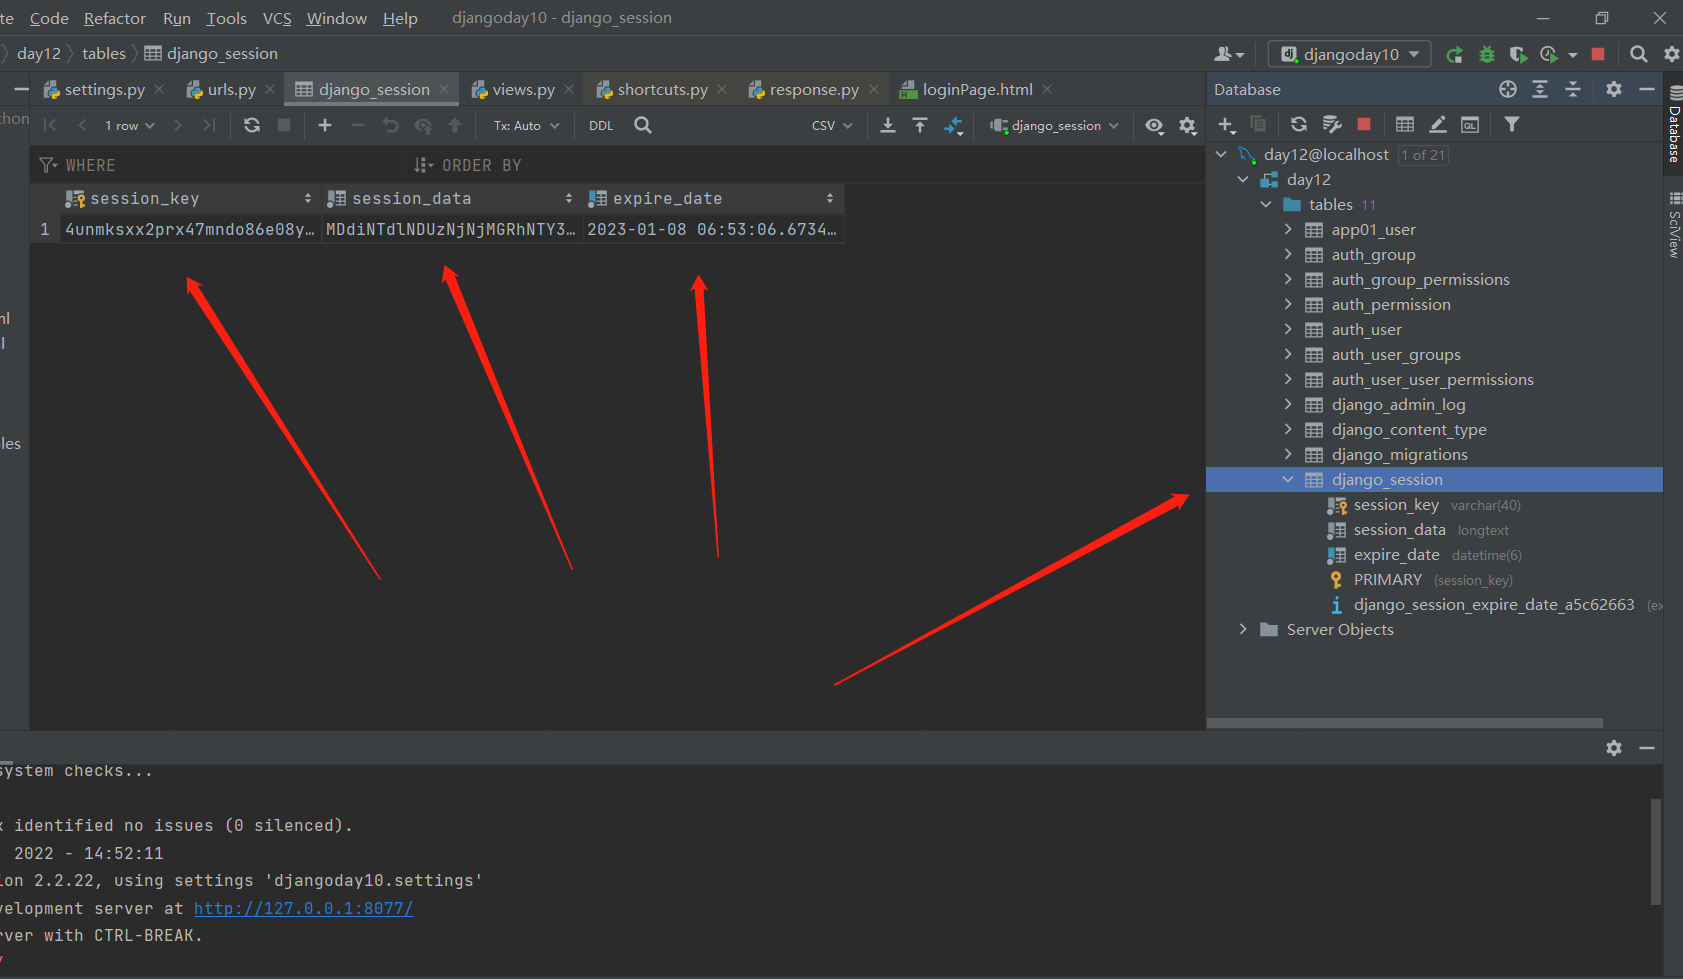Collapse the django_session table node

(1288, 479)
